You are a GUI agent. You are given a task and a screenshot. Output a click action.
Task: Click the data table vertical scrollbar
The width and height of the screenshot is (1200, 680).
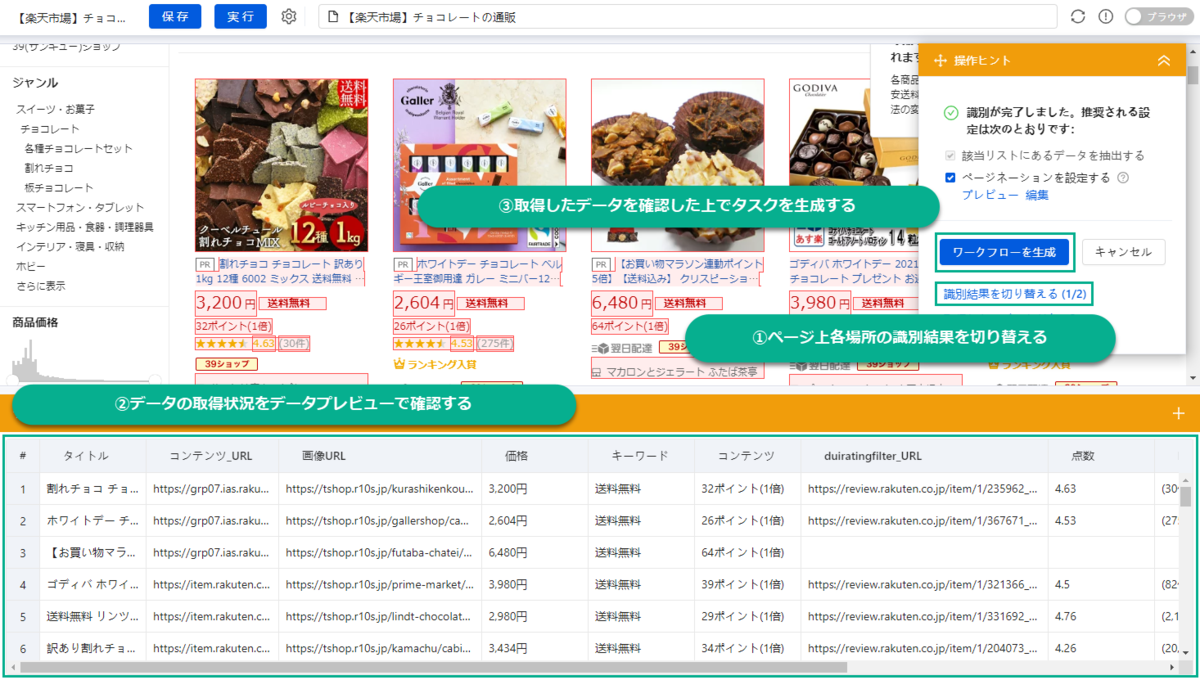point(1186,497)
